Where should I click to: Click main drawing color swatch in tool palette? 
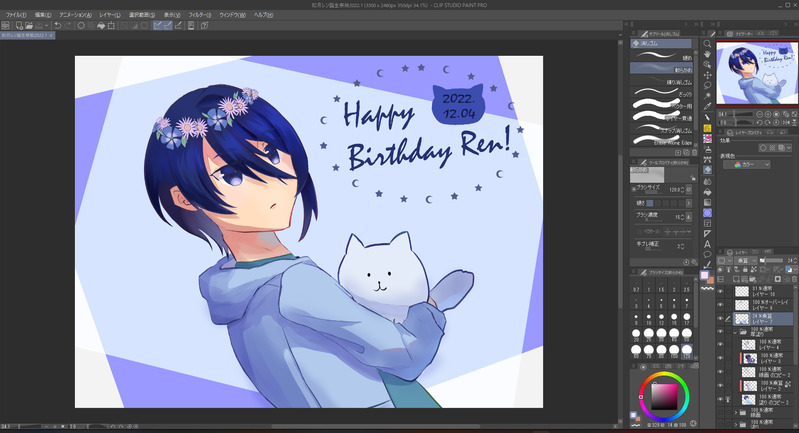705,275
